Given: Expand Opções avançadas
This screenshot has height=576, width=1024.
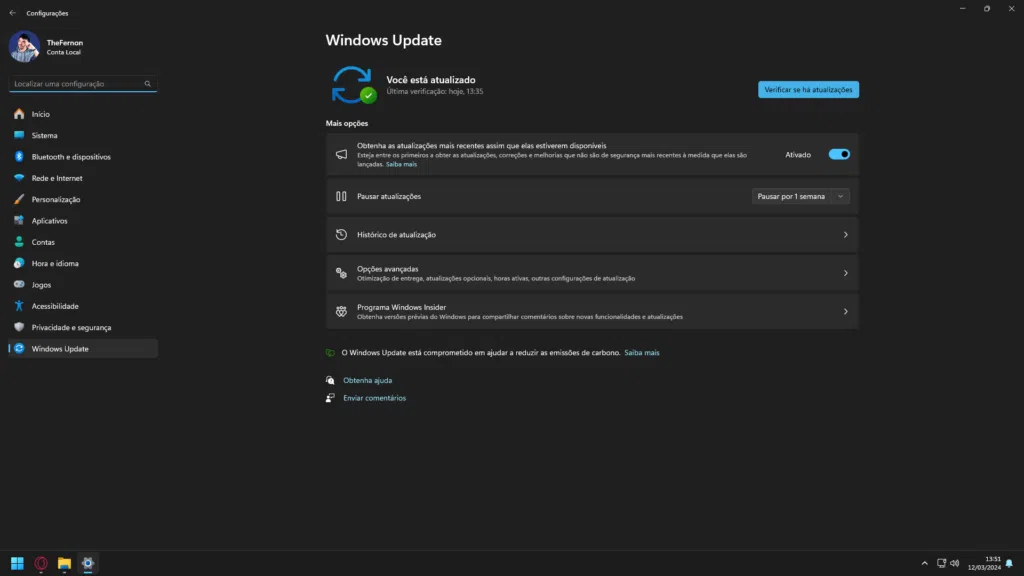Looking at the screenshot, I should [x=592, y=272].
